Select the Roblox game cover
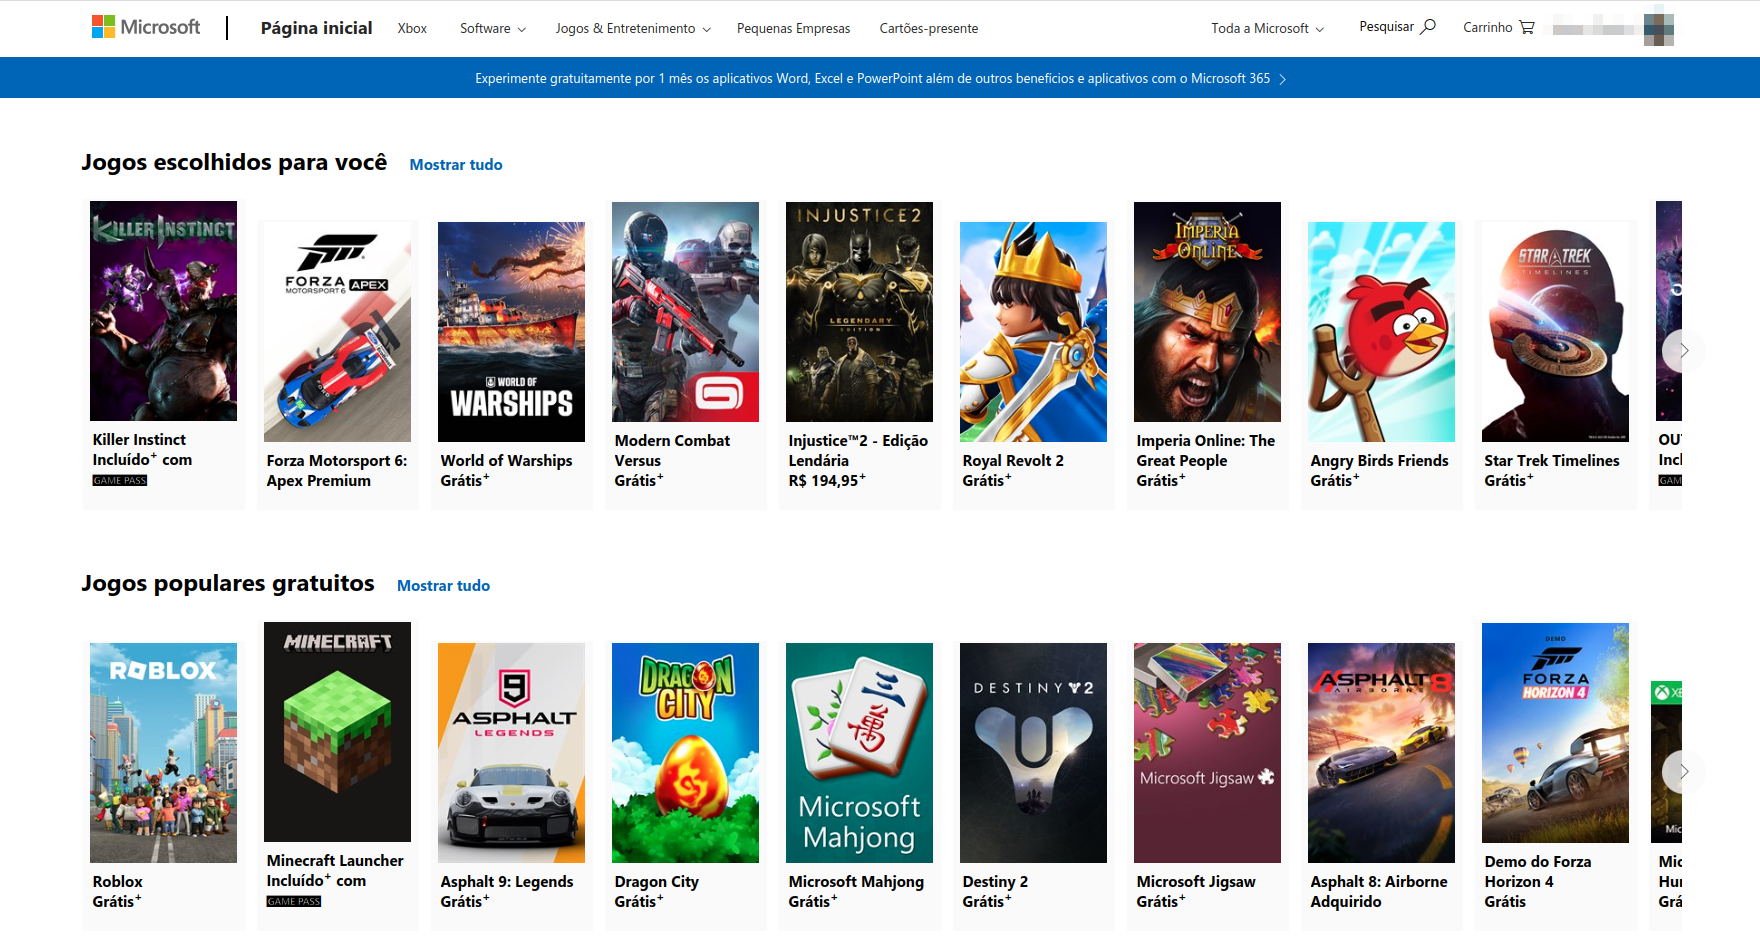 [x=163, y=752]
